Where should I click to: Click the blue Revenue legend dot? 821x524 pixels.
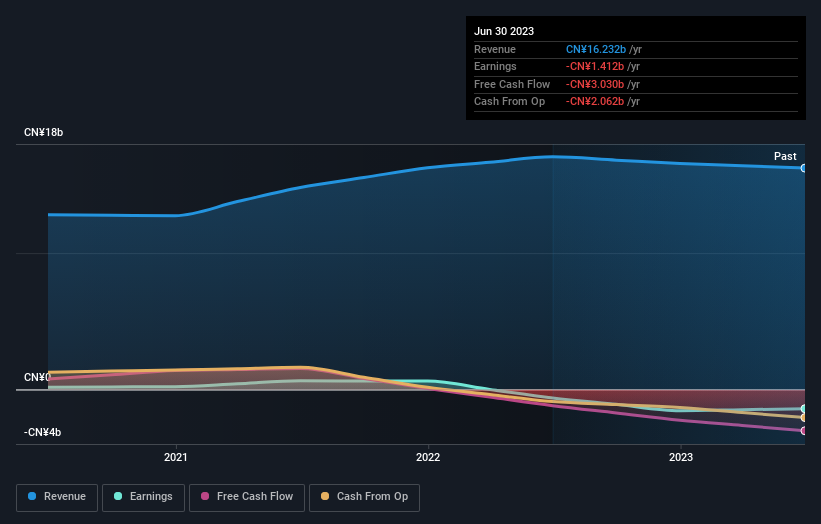click(32, 496)
